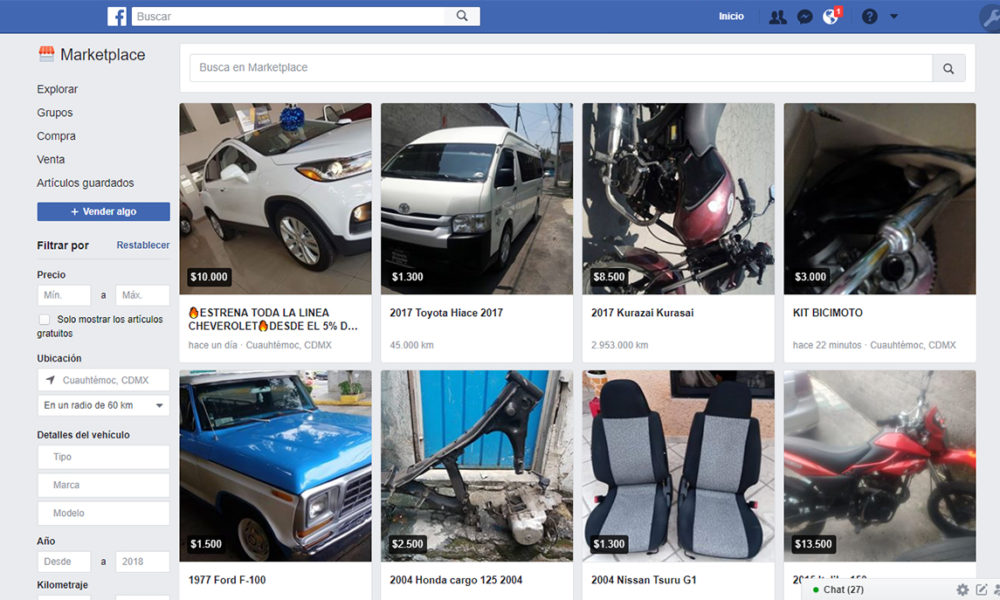Screen dimensions: 1000x600
Task: Select Grupos in Marketplace sidebar
Action: coord(55,113)
